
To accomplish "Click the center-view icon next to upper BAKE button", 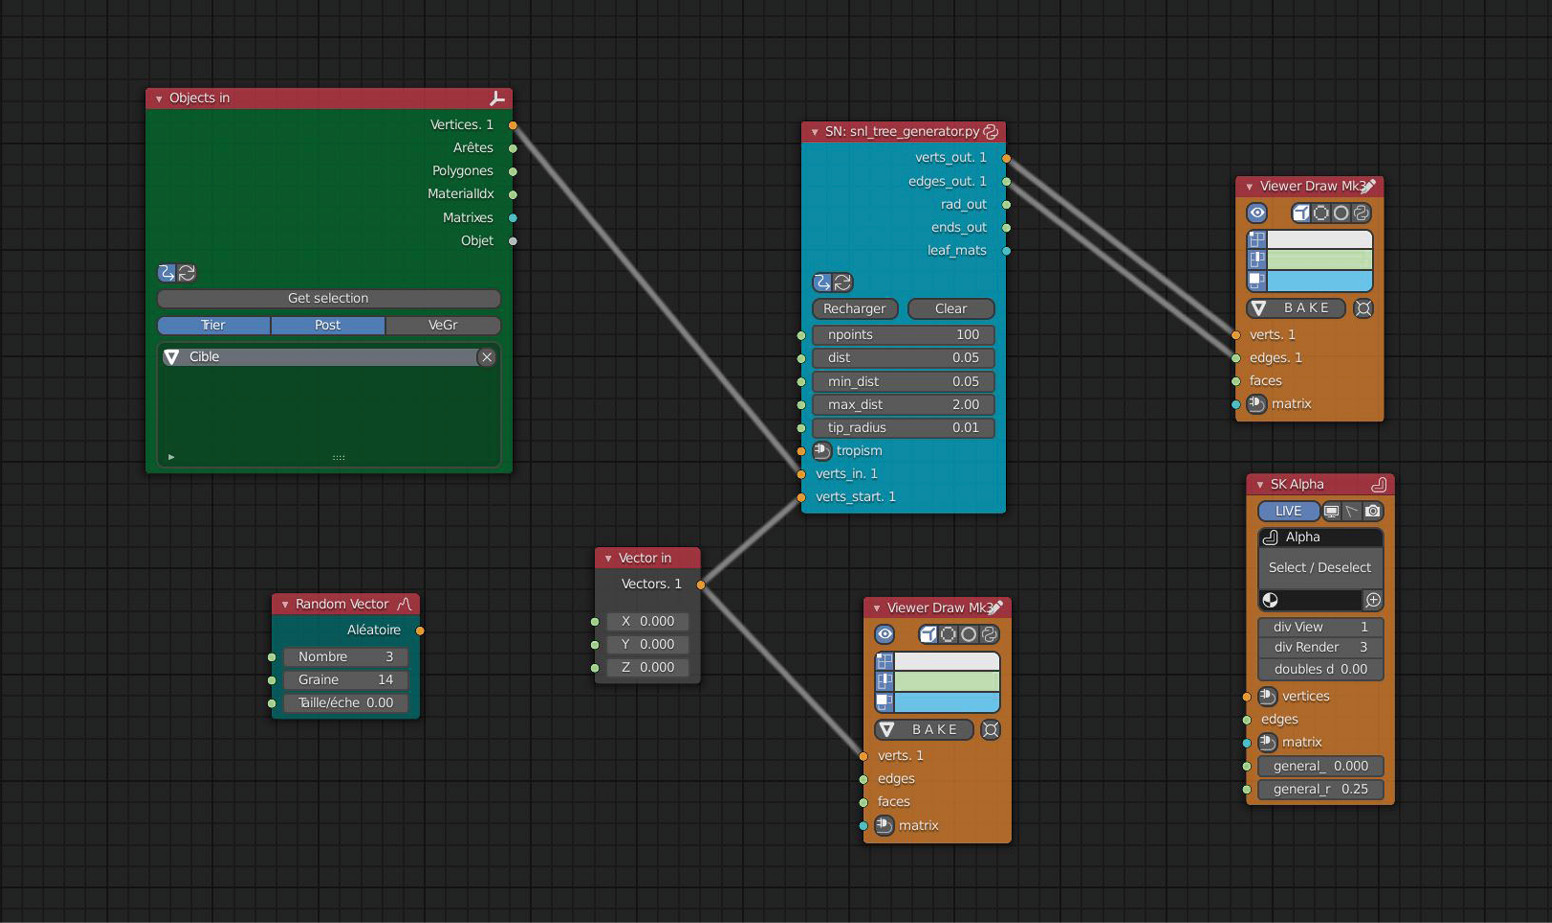I will pos(1363,308).
